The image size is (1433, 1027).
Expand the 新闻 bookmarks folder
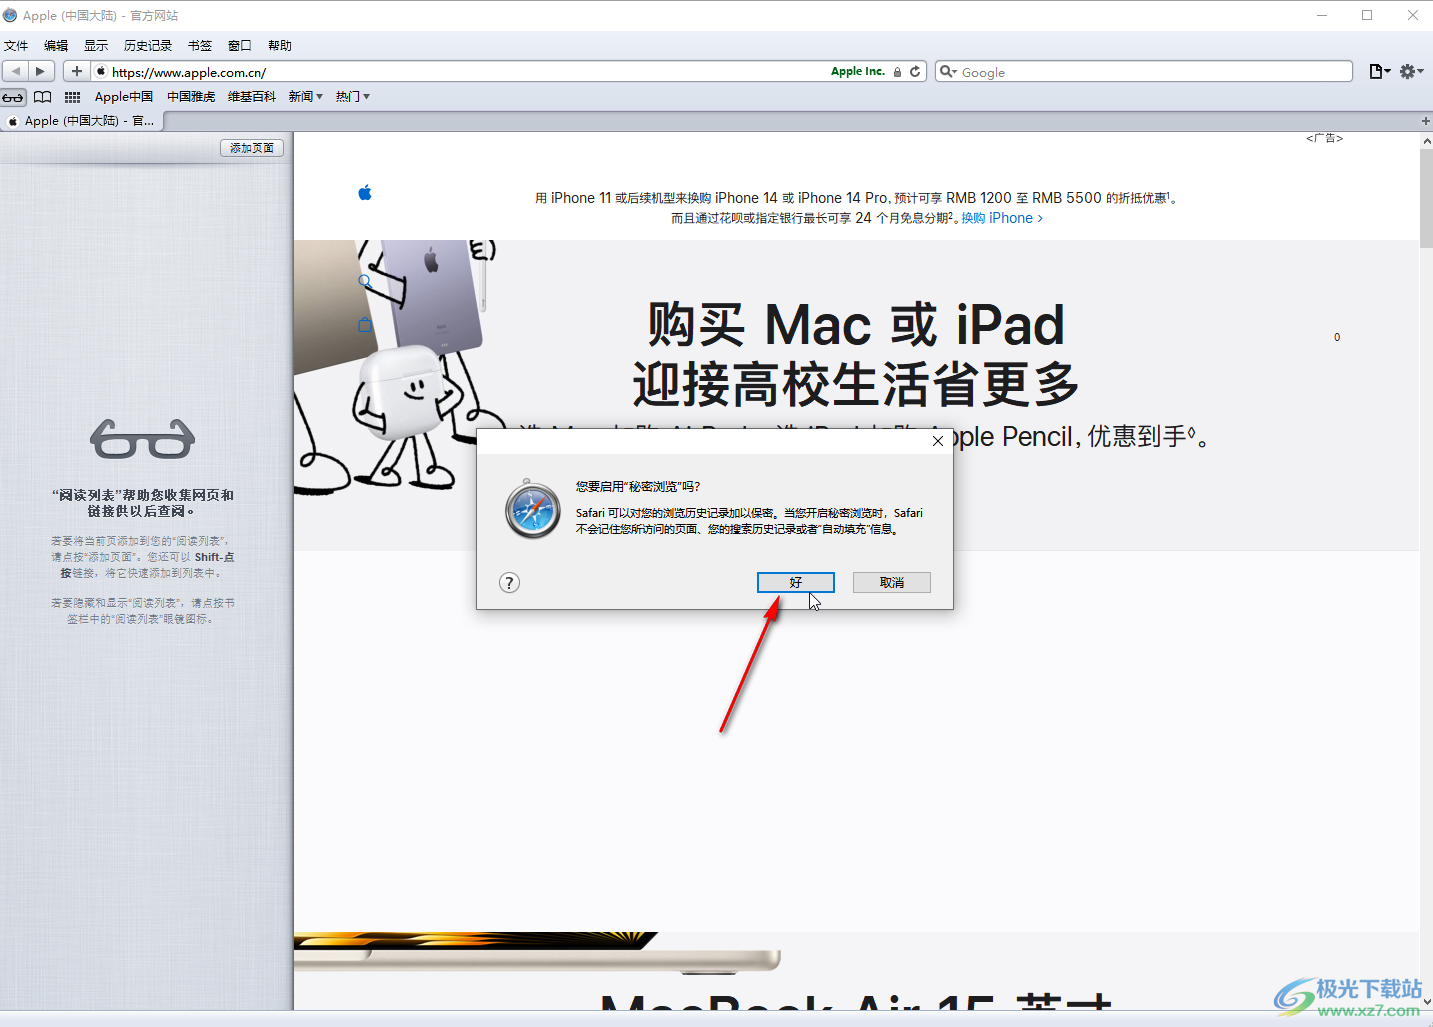click(306, 97)
